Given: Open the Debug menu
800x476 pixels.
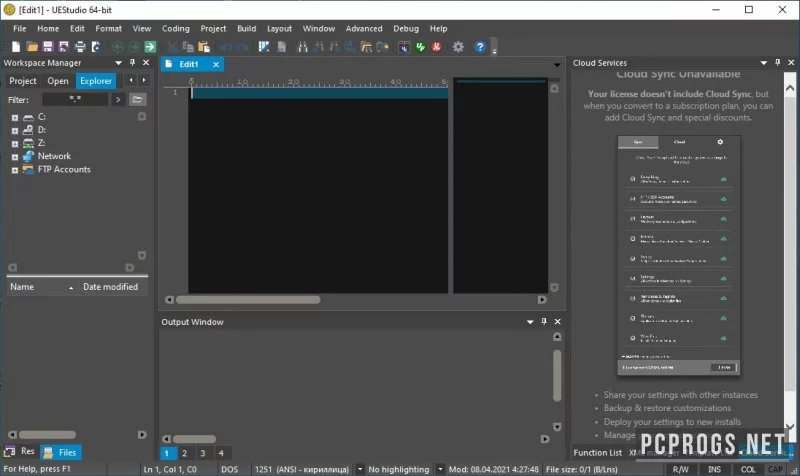Looking at the screenshot, I should 406,29.
